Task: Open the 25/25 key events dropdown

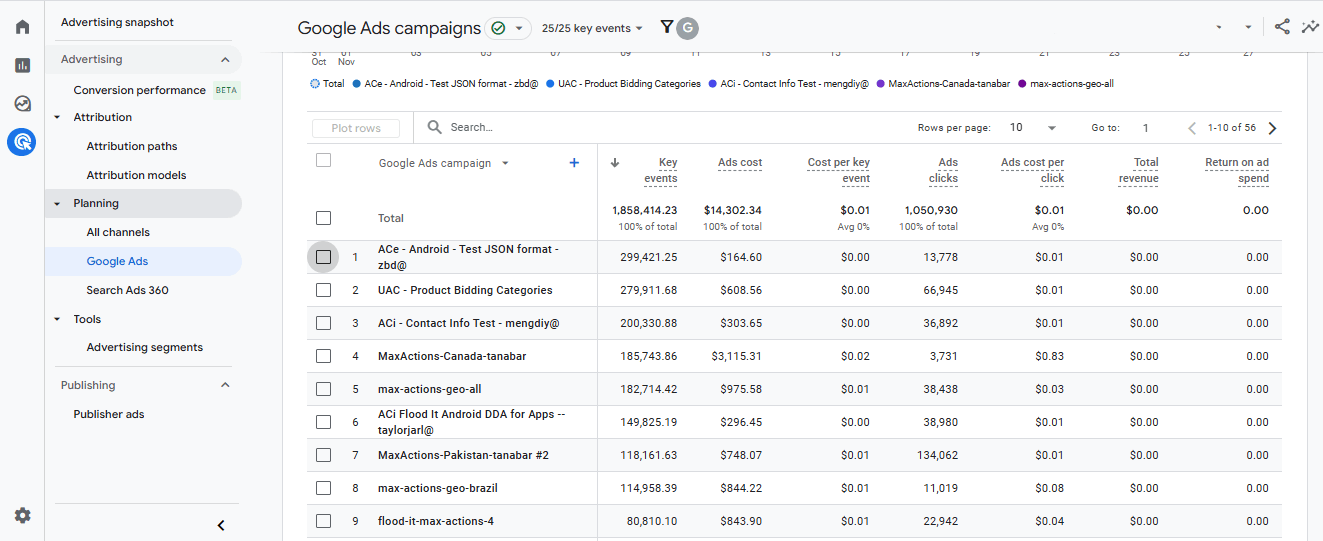Action: click(592, 28)
